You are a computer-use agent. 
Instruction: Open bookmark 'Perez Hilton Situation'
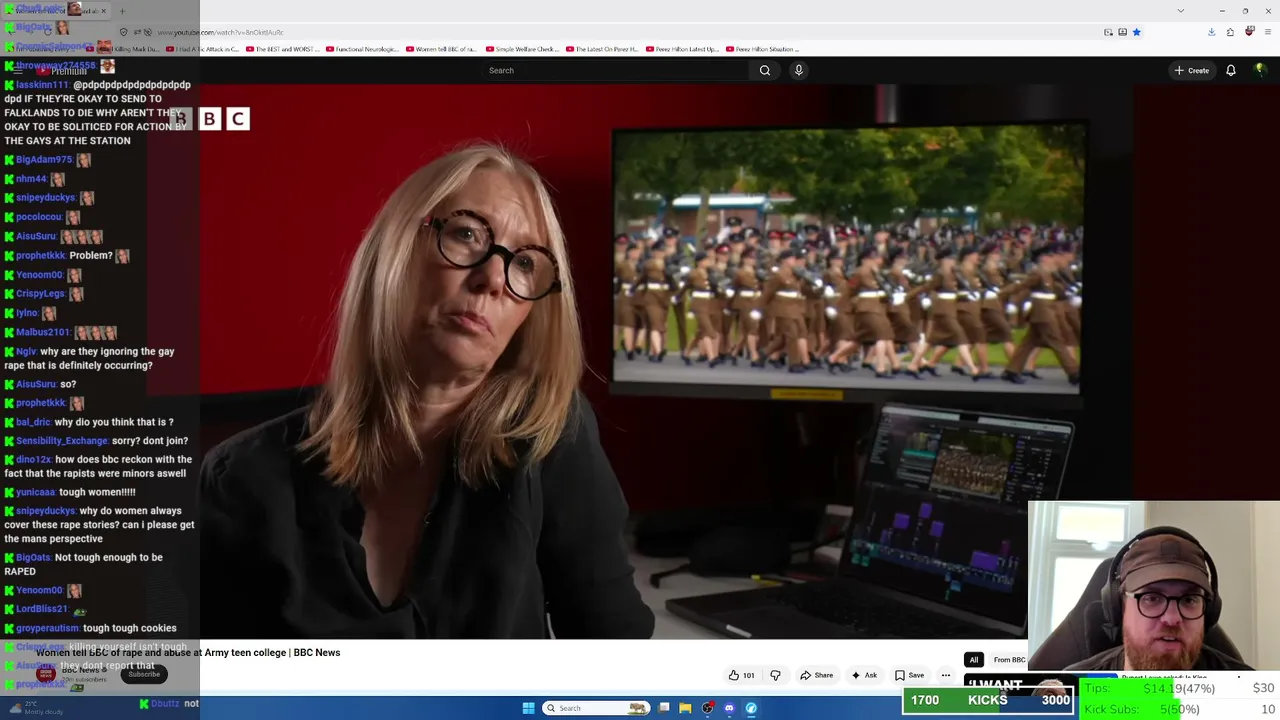(762, 49)
